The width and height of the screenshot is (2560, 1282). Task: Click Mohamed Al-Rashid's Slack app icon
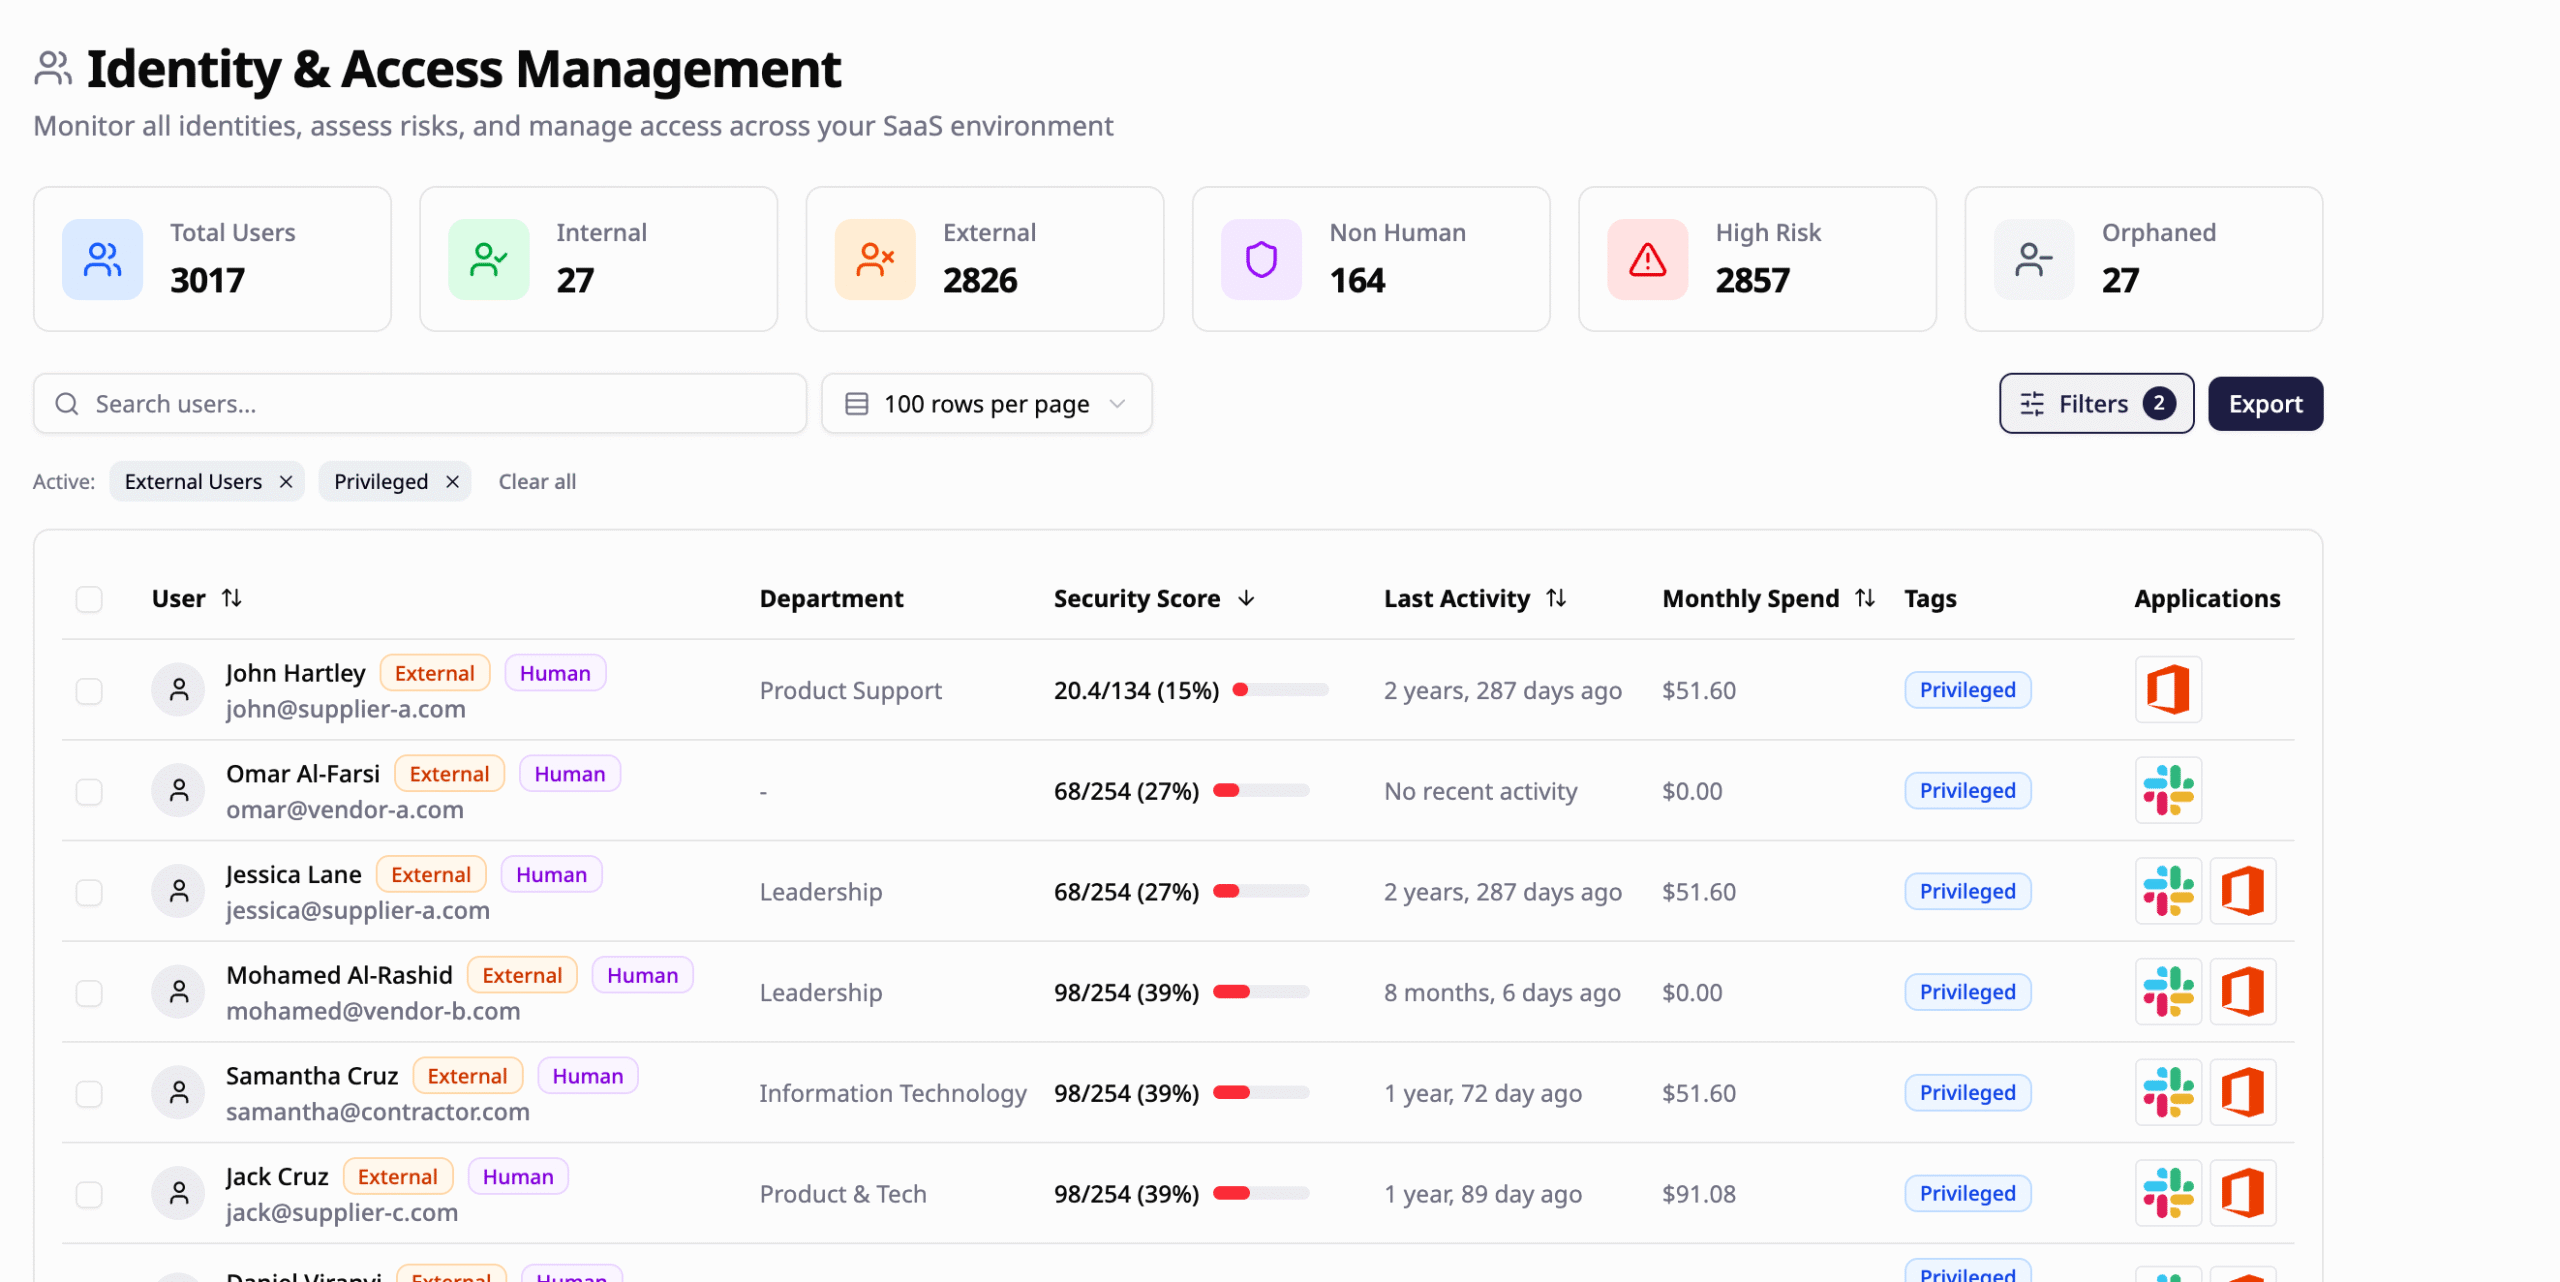2168,992
